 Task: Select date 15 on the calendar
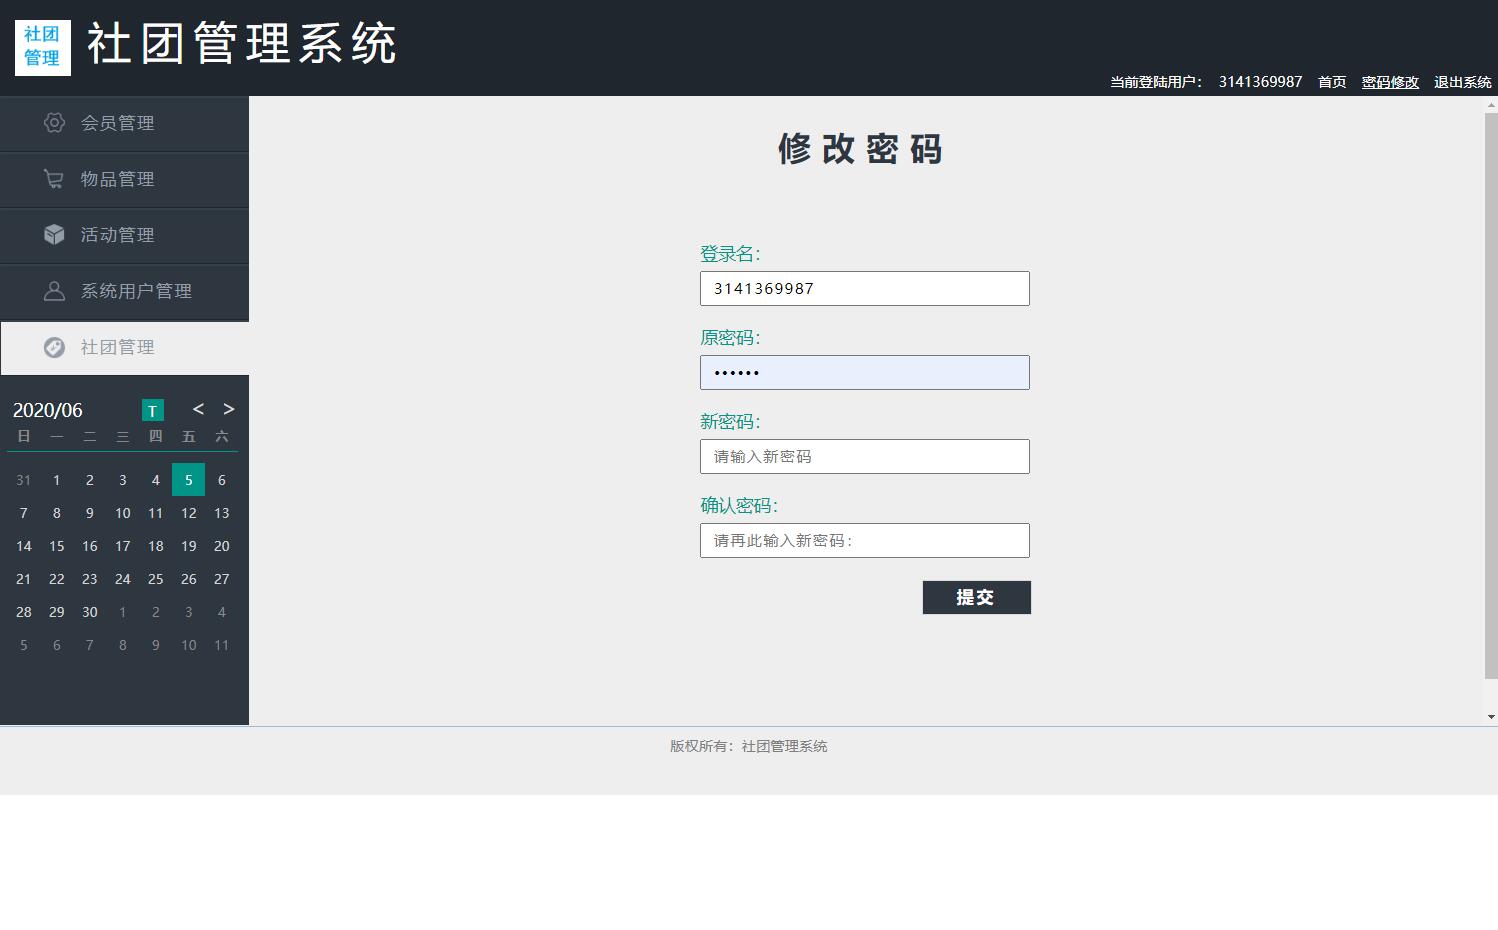(x=56, y=546)
